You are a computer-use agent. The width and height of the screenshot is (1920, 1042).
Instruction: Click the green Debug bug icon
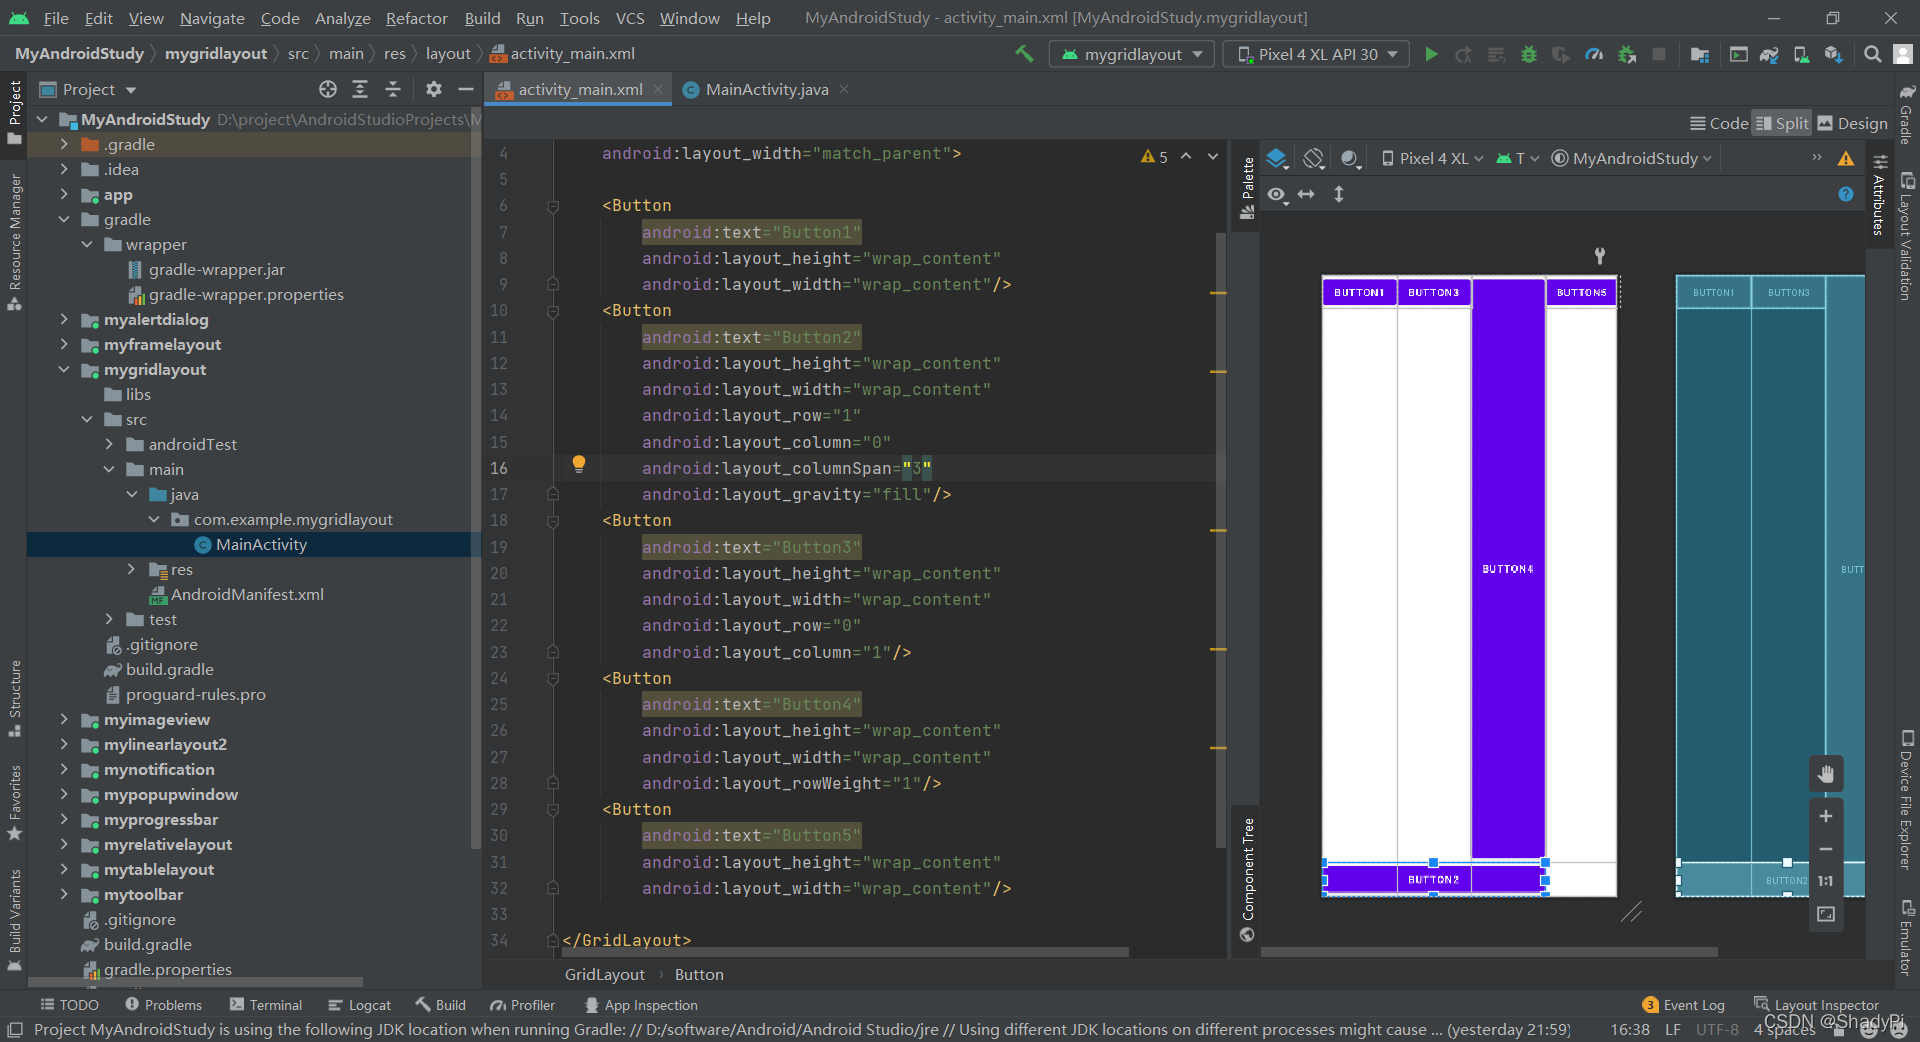(1528, 54)
